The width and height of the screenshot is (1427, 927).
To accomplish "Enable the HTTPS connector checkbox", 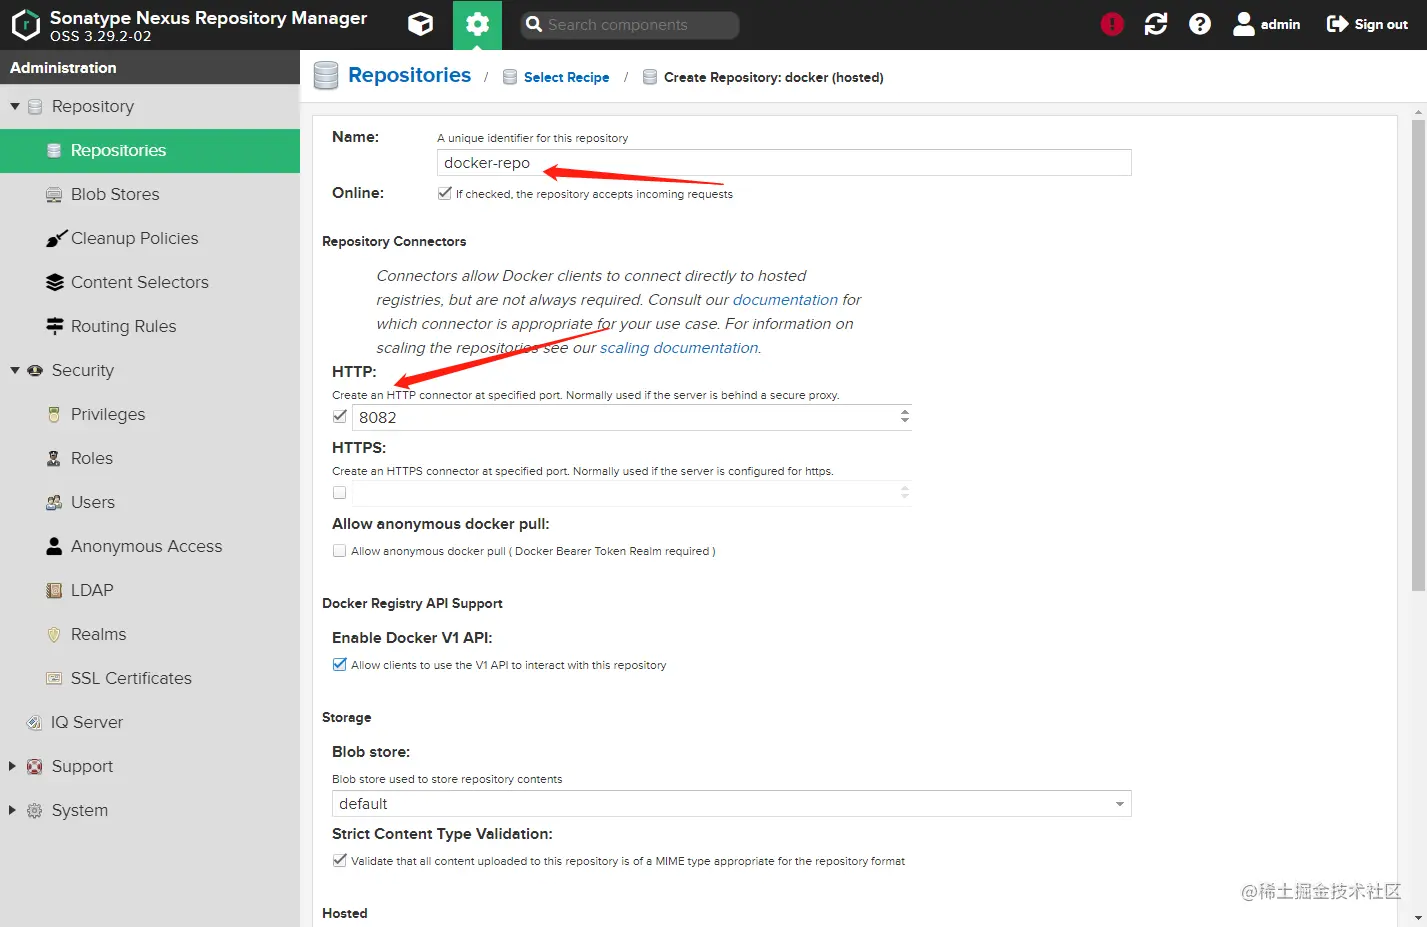I will [x=339, y=493].
